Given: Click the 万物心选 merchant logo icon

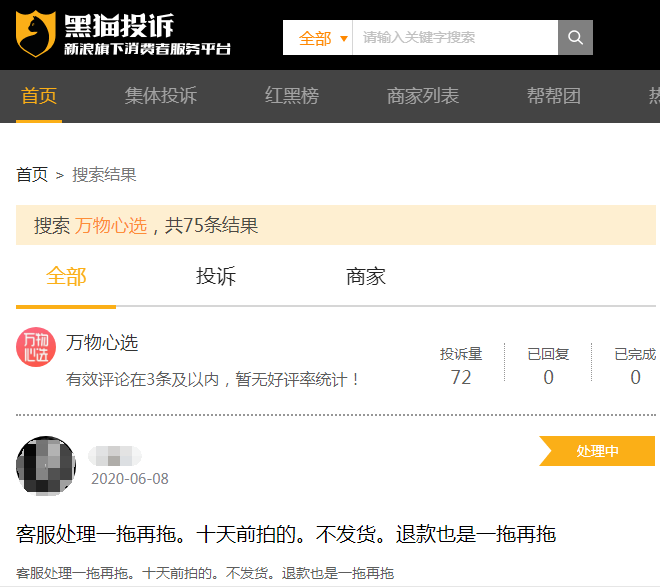Looking at the screenshot, I should (x=36, y=347).
